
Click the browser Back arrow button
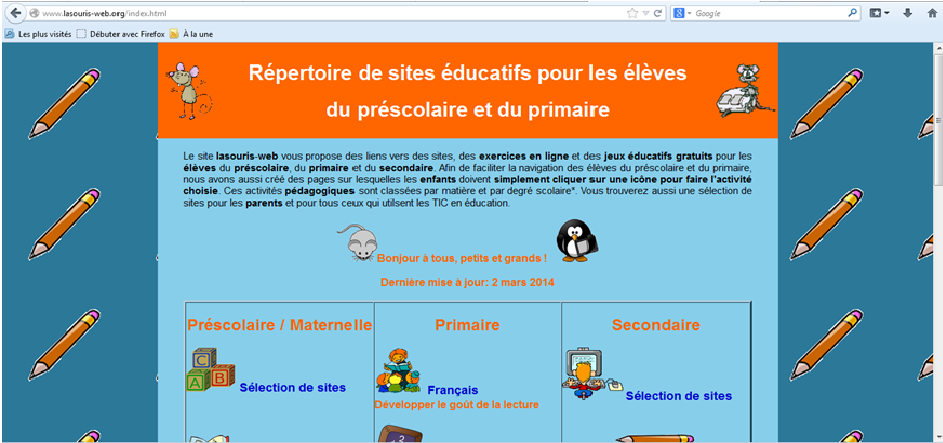pos(14,13)
